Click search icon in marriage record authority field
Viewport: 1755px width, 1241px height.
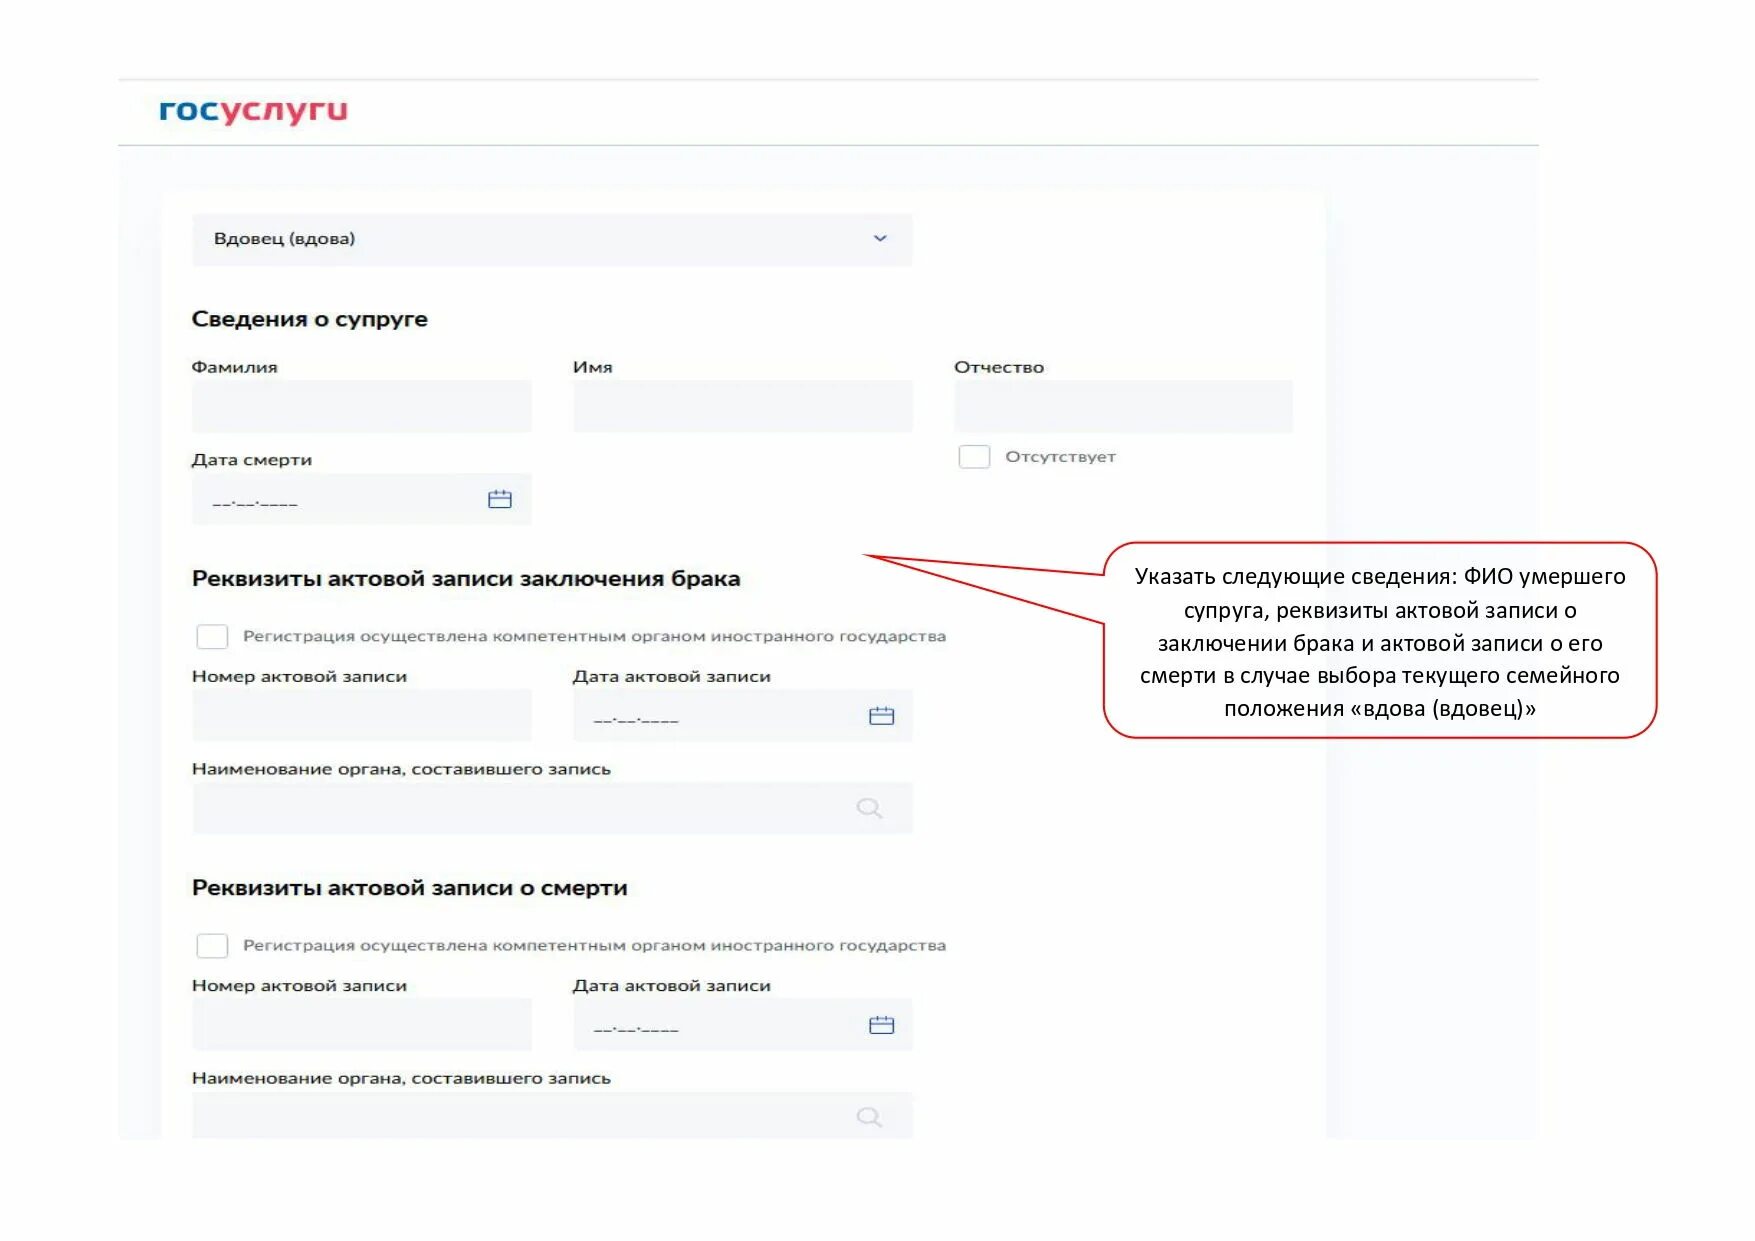(869, 808)
